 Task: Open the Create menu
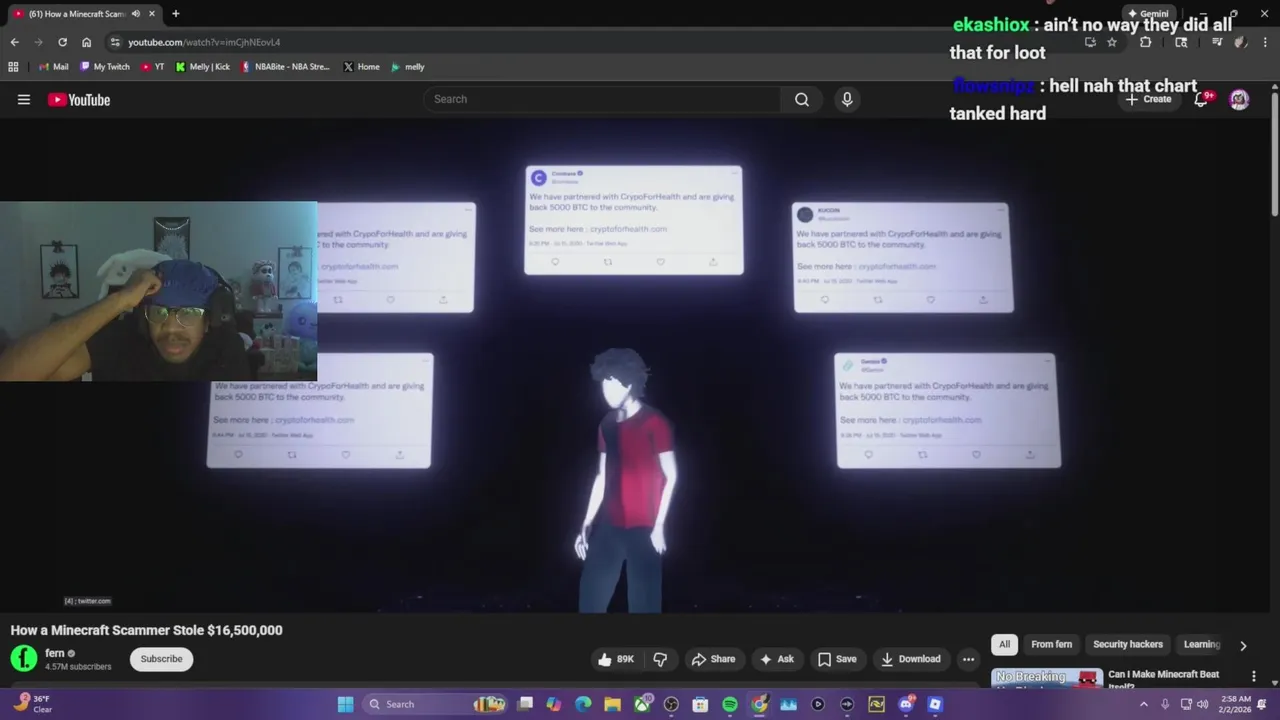[1148, 99]
